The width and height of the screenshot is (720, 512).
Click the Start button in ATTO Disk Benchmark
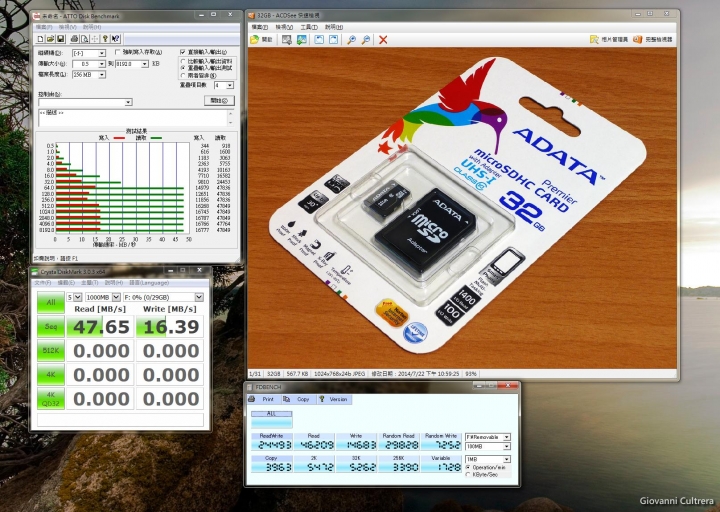click(x=219, y=101)
